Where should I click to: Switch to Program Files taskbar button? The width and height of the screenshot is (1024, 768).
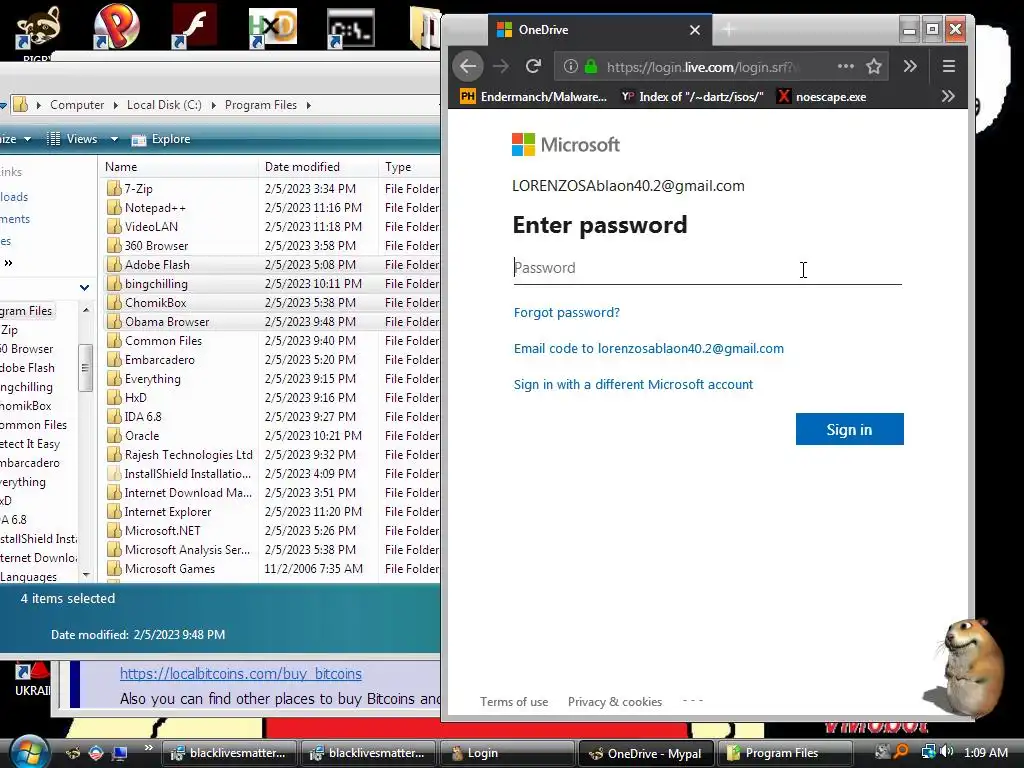pos(785,753)
